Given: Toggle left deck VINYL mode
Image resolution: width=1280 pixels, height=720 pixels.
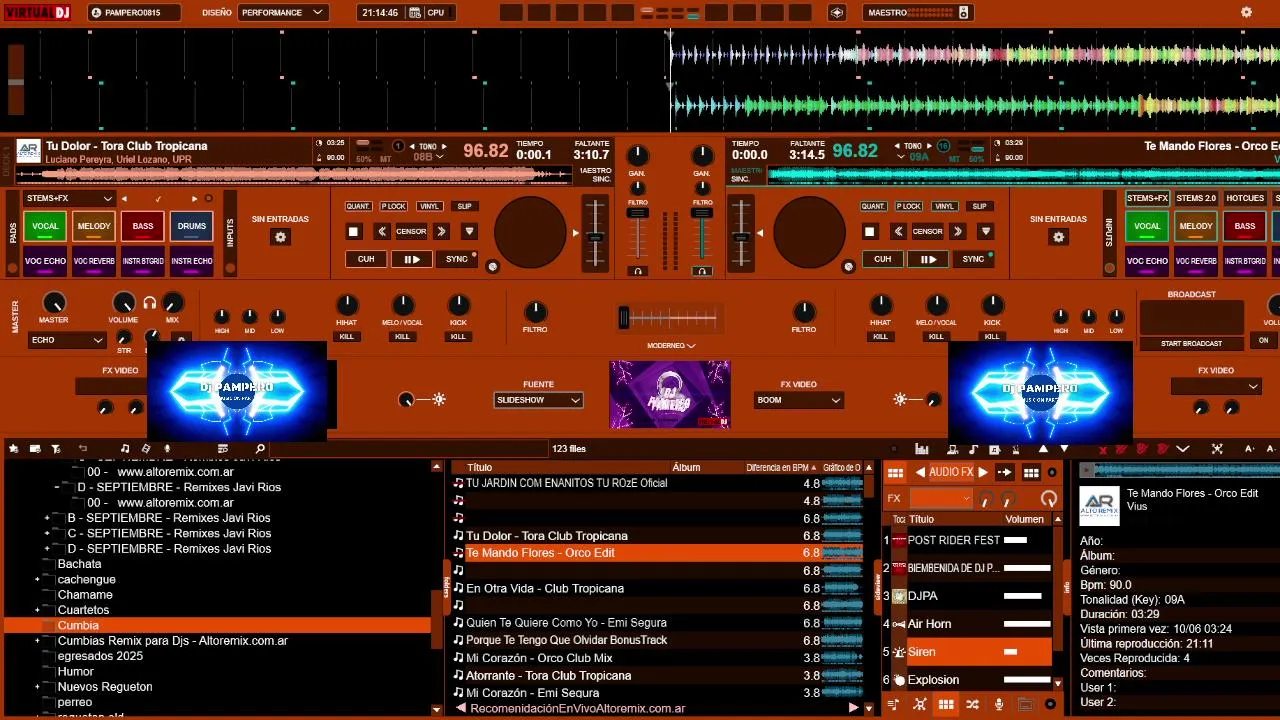Looking at the screenshot, I should click(x=429, y=206).
